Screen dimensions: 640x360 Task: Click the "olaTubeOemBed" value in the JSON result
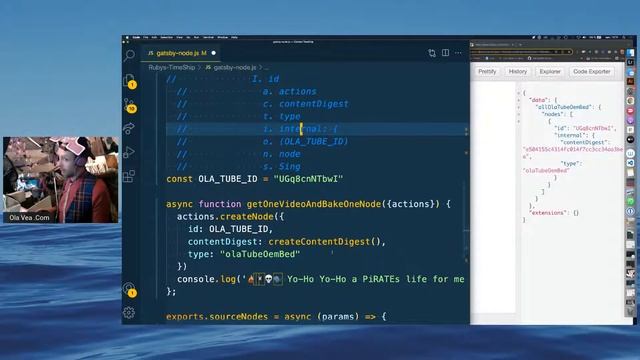pyautogui.click(x=546, y=170)
